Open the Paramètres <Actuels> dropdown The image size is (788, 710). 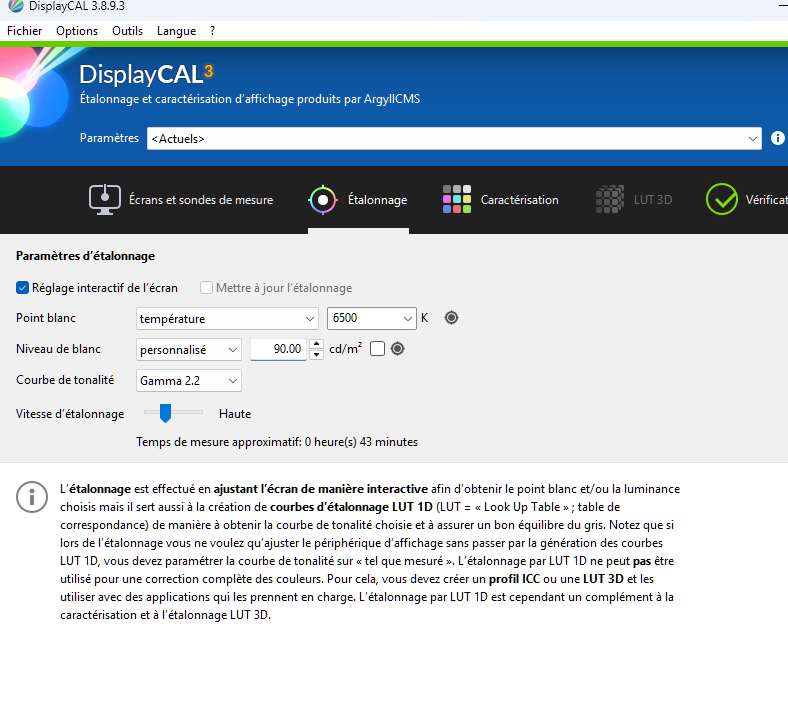coord(454,139)
